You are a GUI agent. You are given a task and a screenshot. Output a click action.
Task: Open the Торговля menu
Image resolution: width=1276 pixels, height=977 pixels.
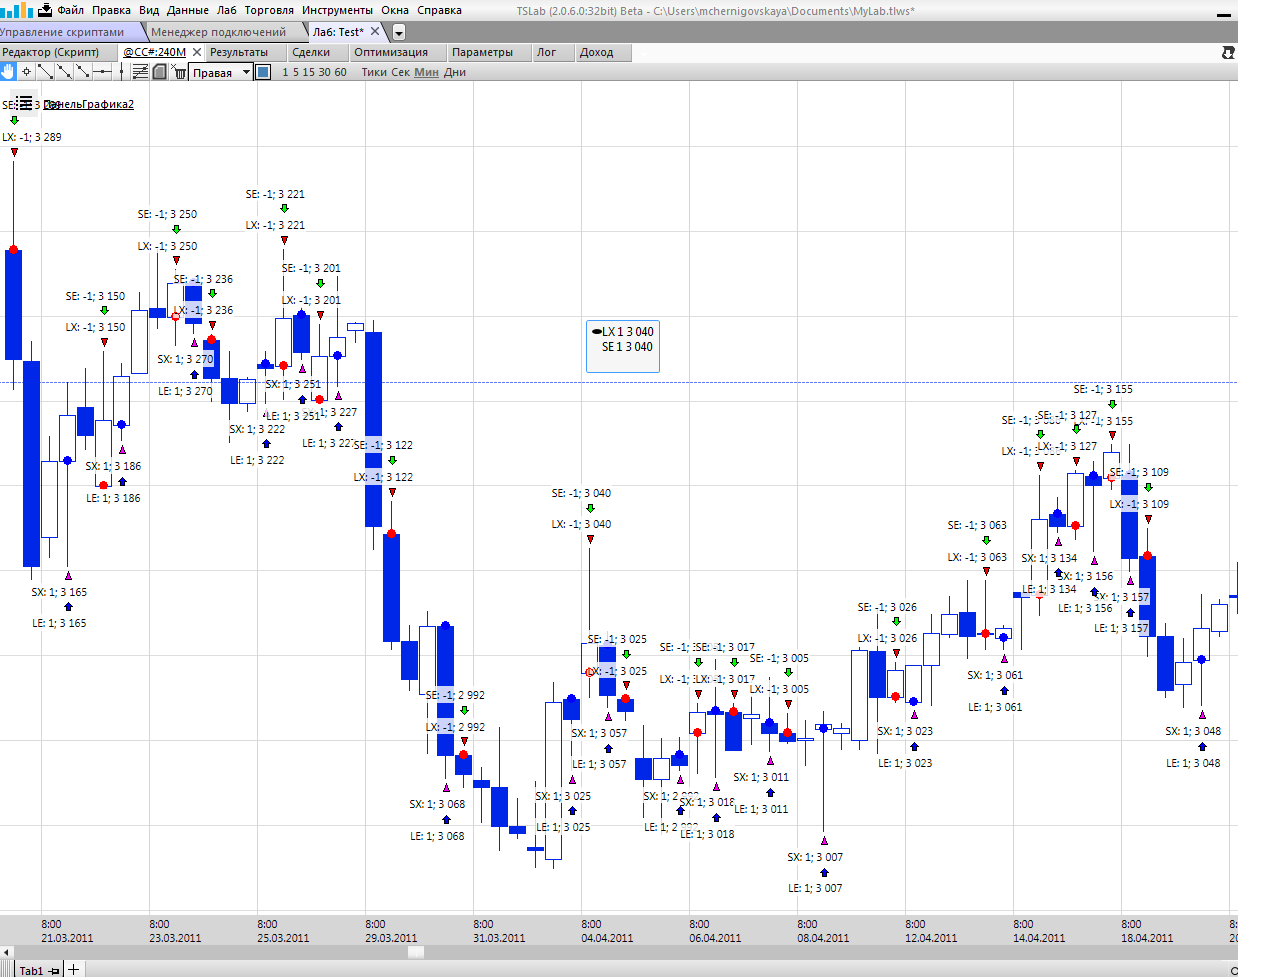click(x=269, y=10)
